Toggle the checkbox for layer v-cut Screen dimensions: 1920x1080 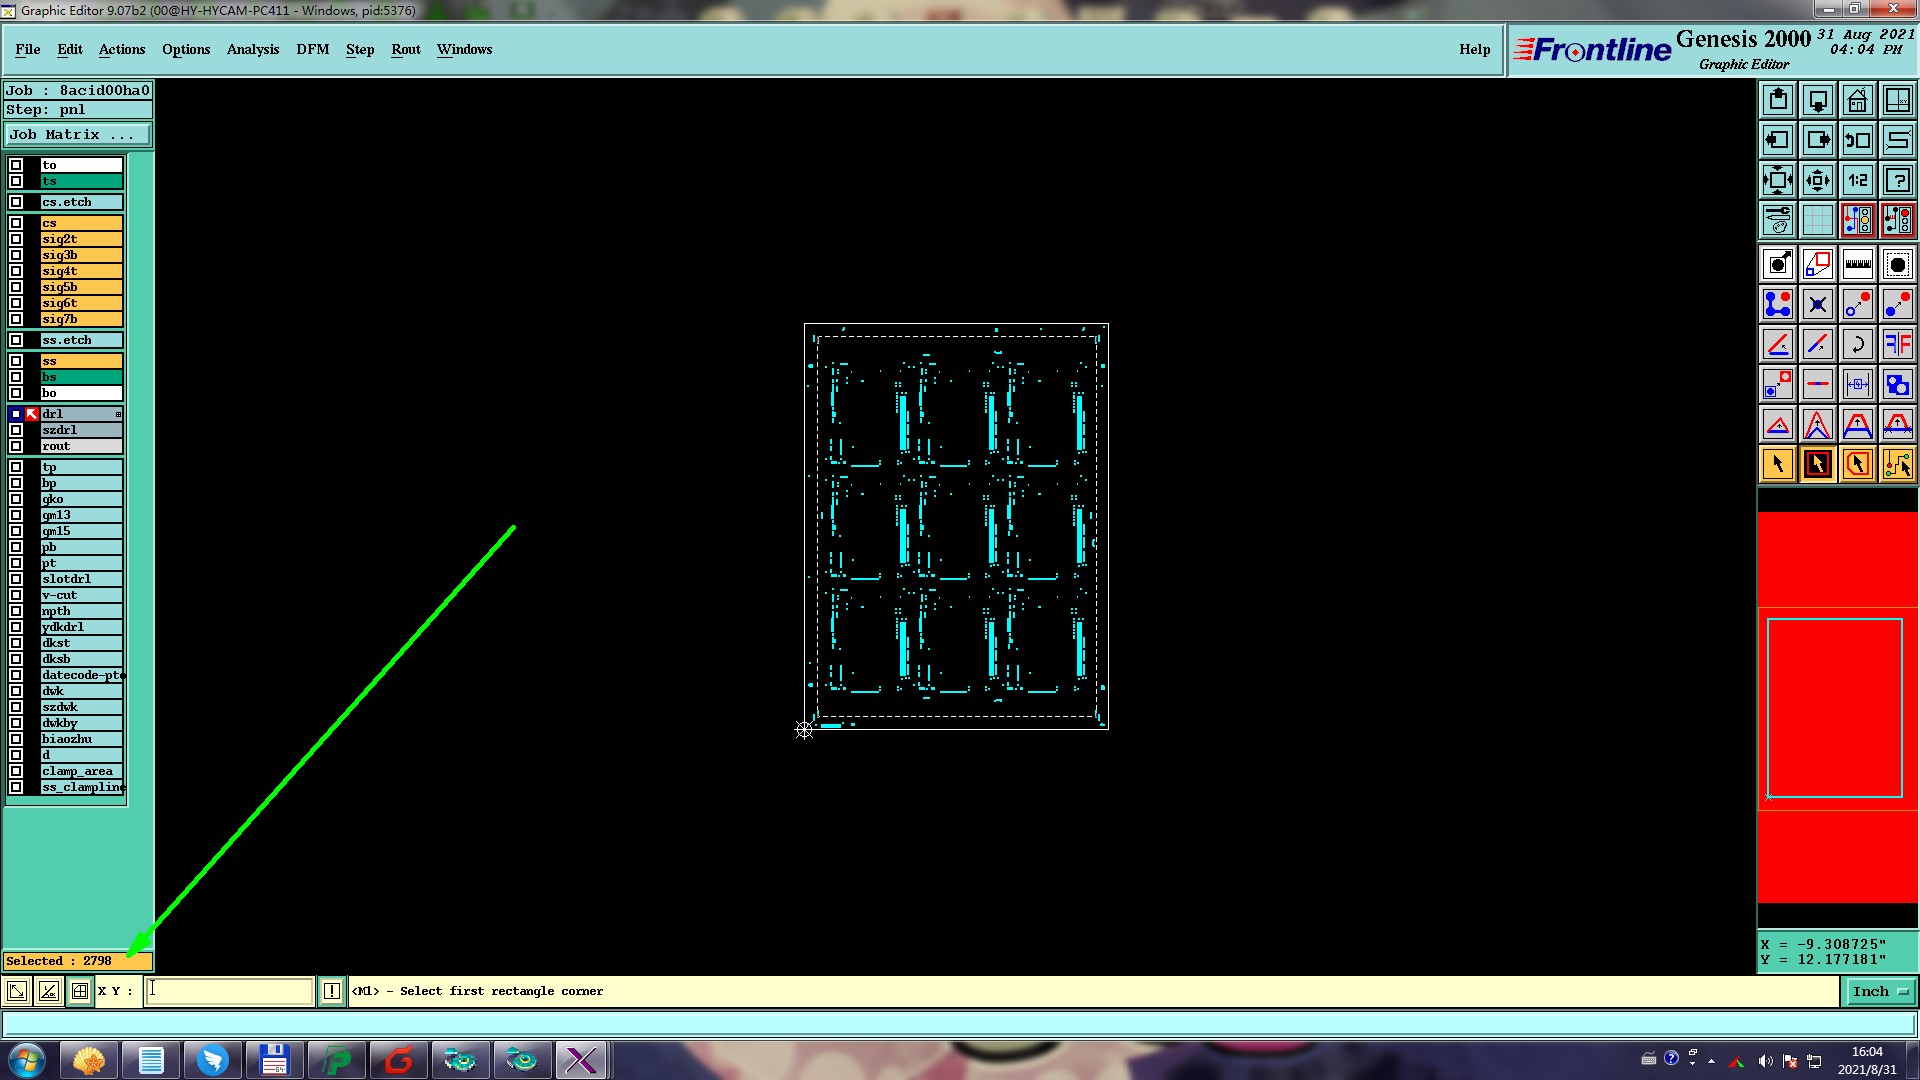(x=16, y=595)
